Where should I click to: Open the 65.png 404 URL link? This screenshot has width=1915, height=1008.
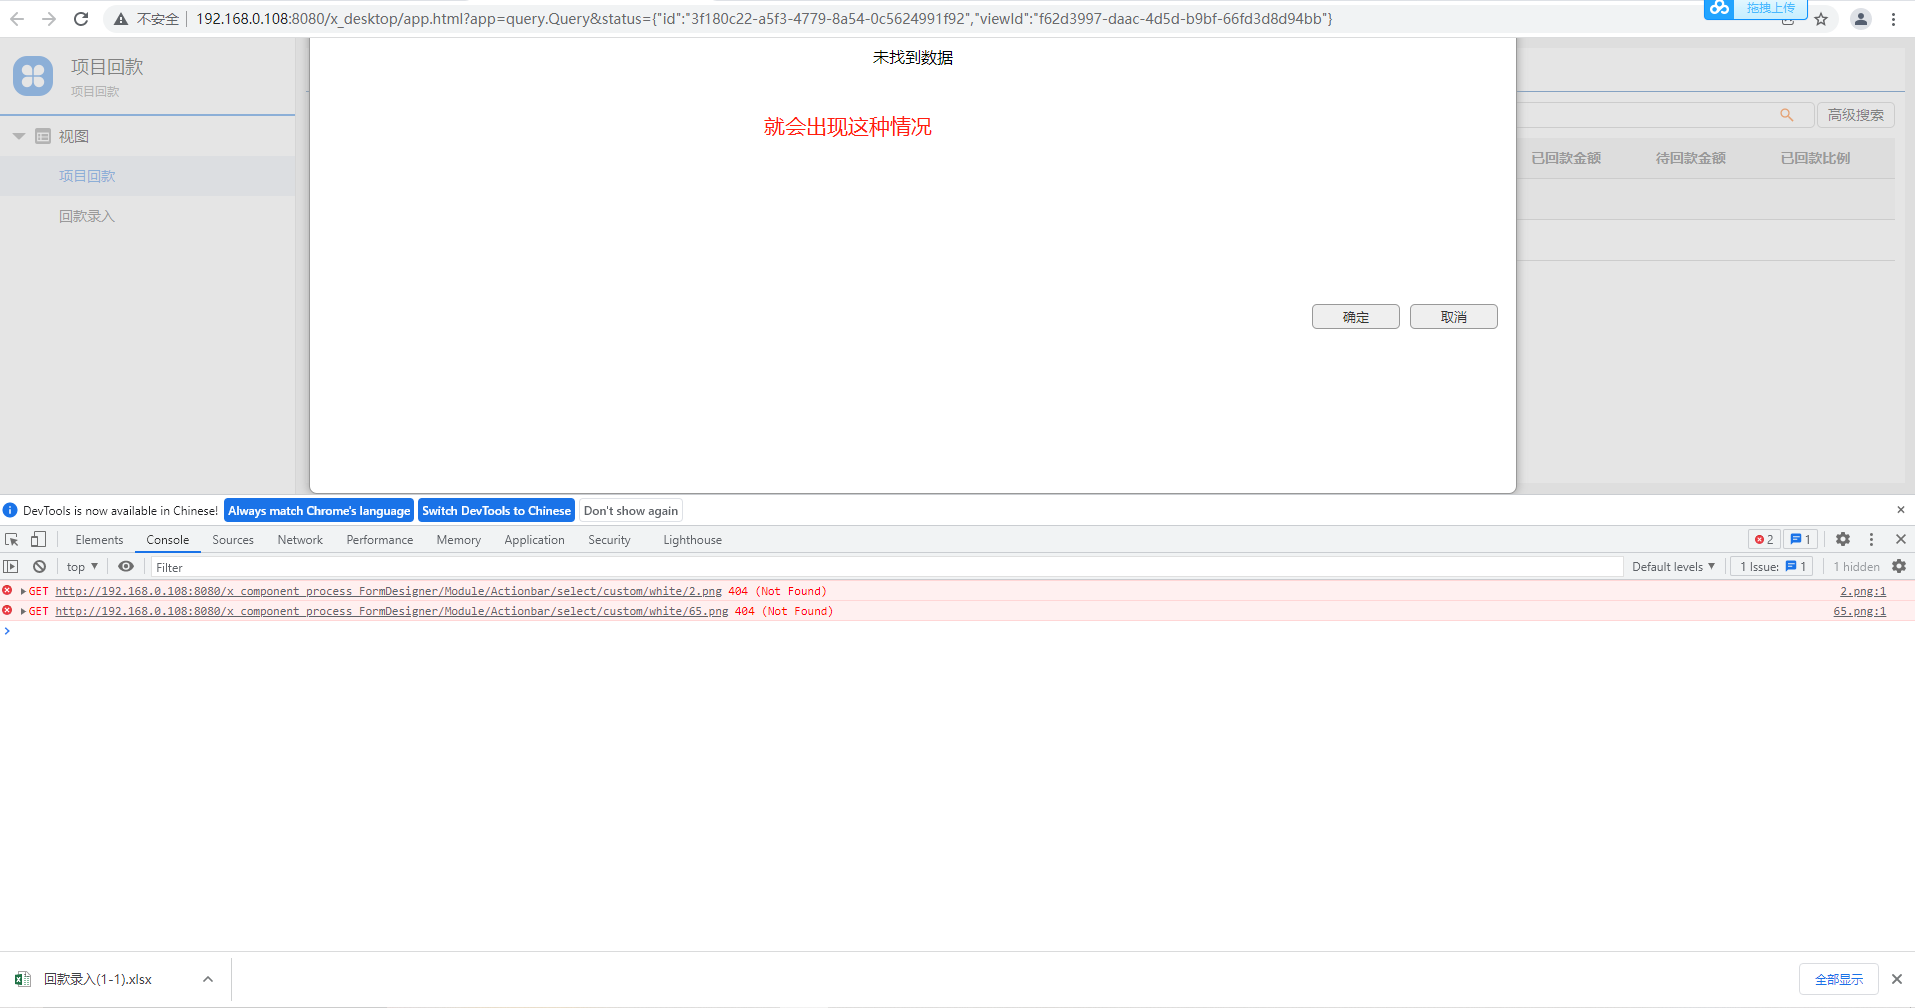(x=391, y=612)
